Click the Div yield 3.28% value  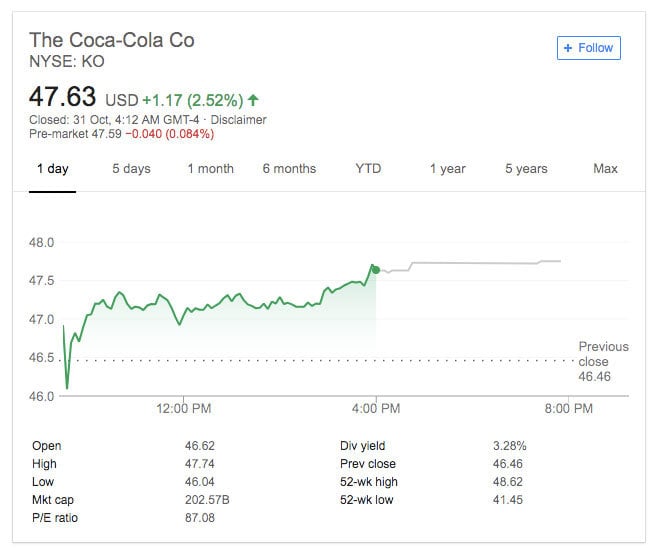click(510, 446)
